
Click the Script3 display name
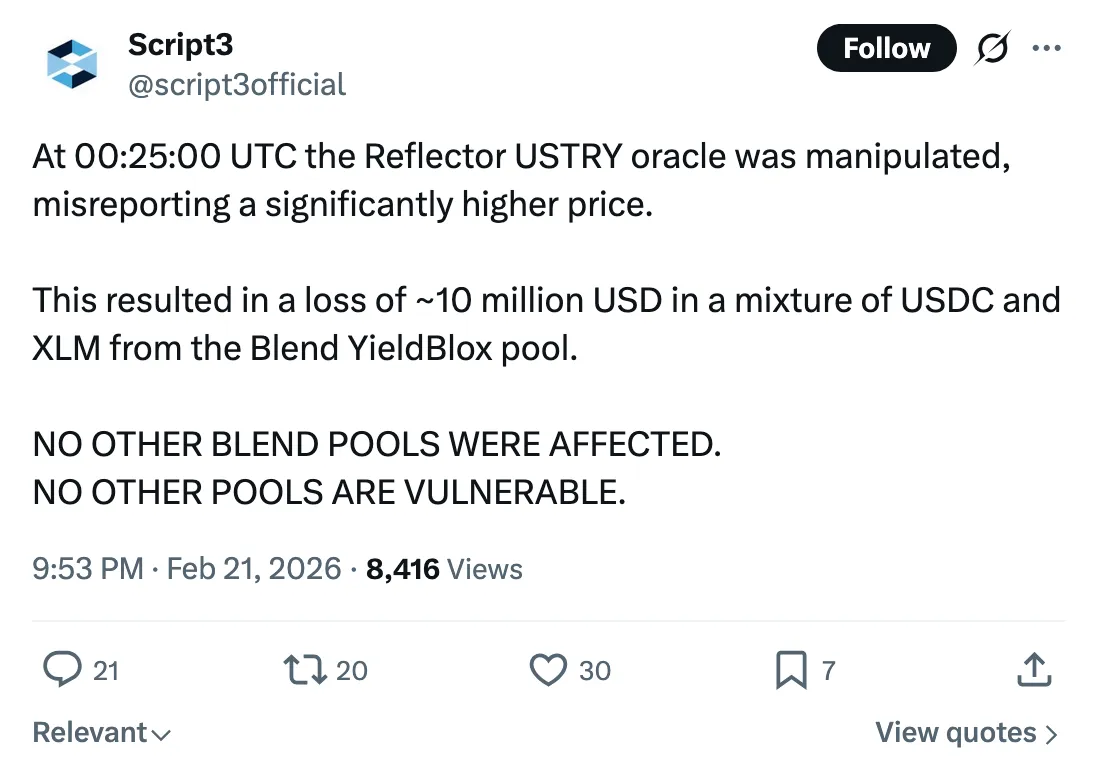[x=180, y=44]
